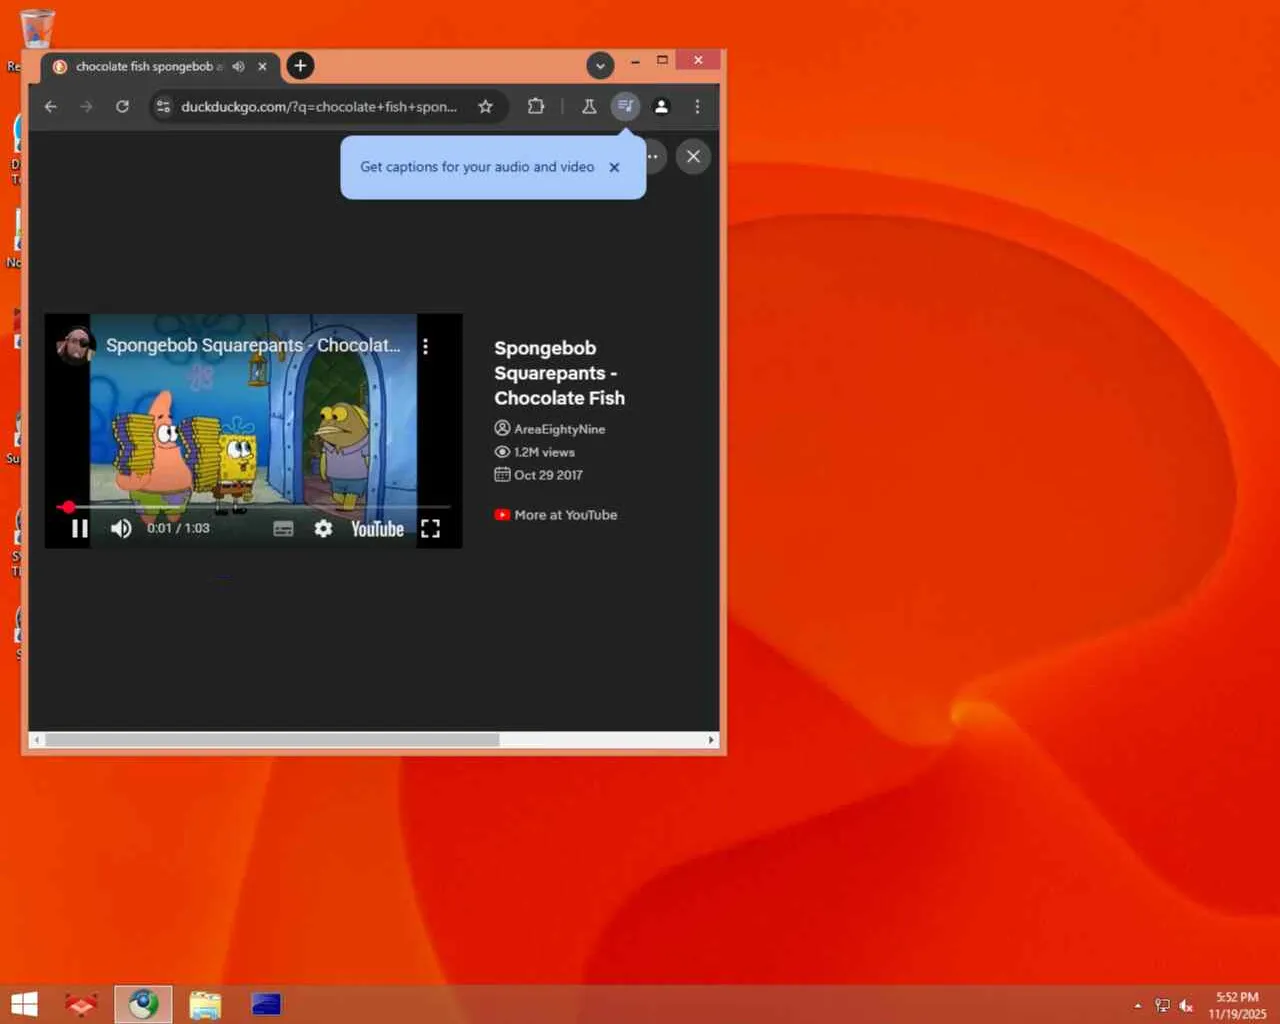
Task: Mute the video player volume
Action: [x=121, y=528]
